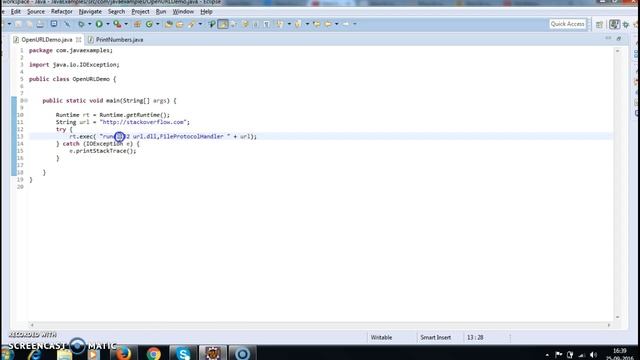Viewport: 640px width, 360px height.
Task: Open the Project menu
Action: click(140, 11)
